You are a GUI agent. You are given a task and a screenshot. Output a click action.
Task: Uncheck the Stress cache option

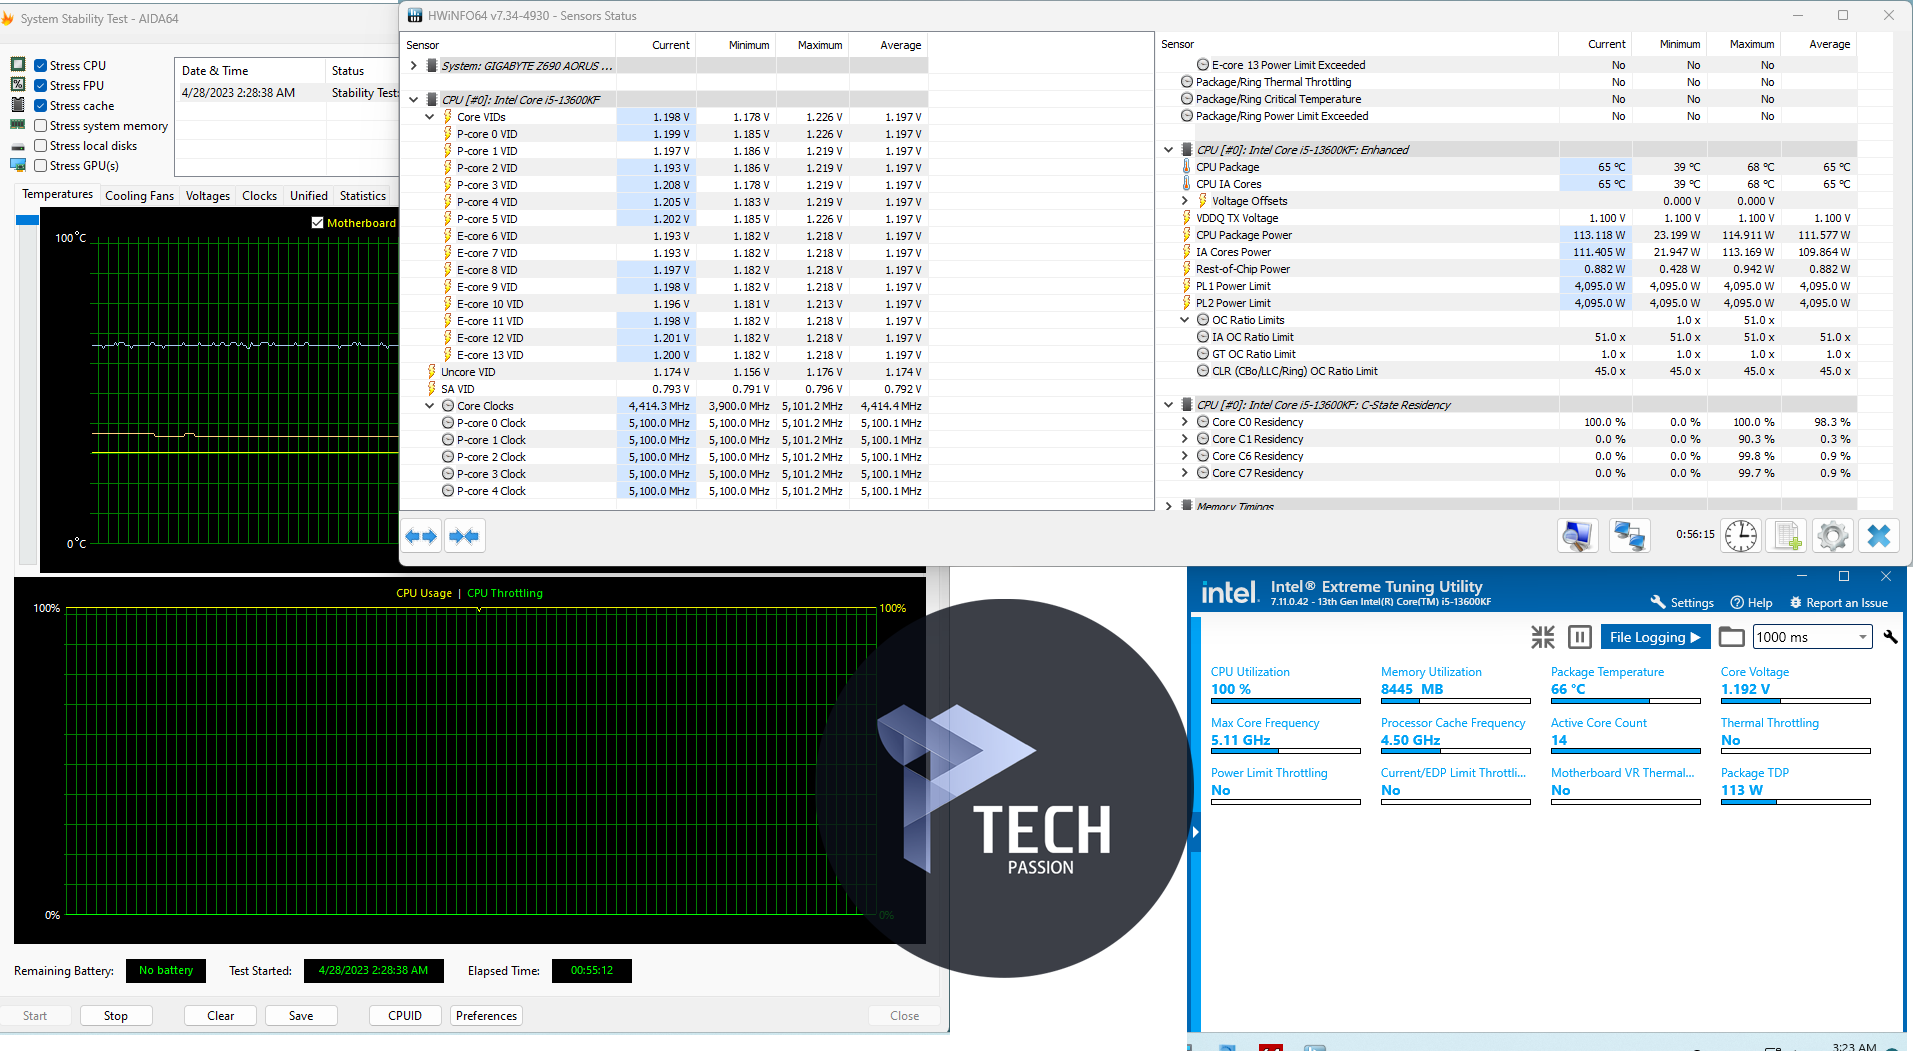tap(41, 106)
